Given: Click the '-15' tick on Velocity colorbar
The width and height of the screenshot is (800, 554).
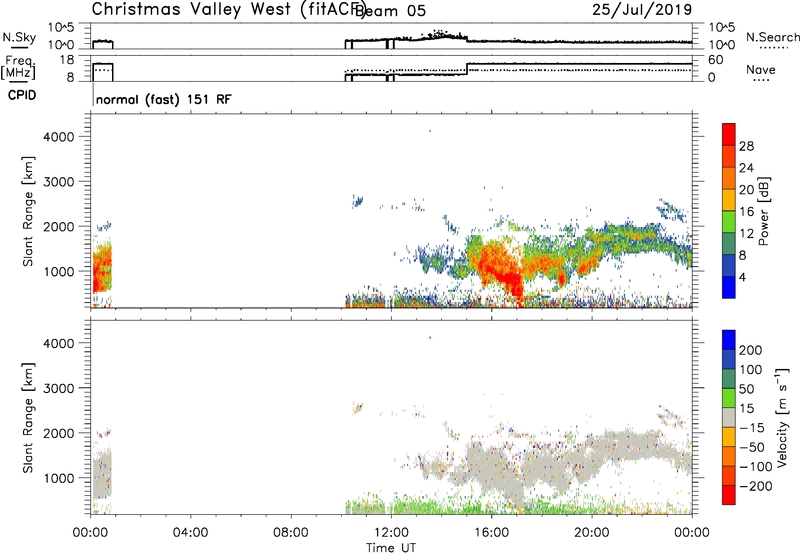Looking at the screenshot, I should 751,428.
